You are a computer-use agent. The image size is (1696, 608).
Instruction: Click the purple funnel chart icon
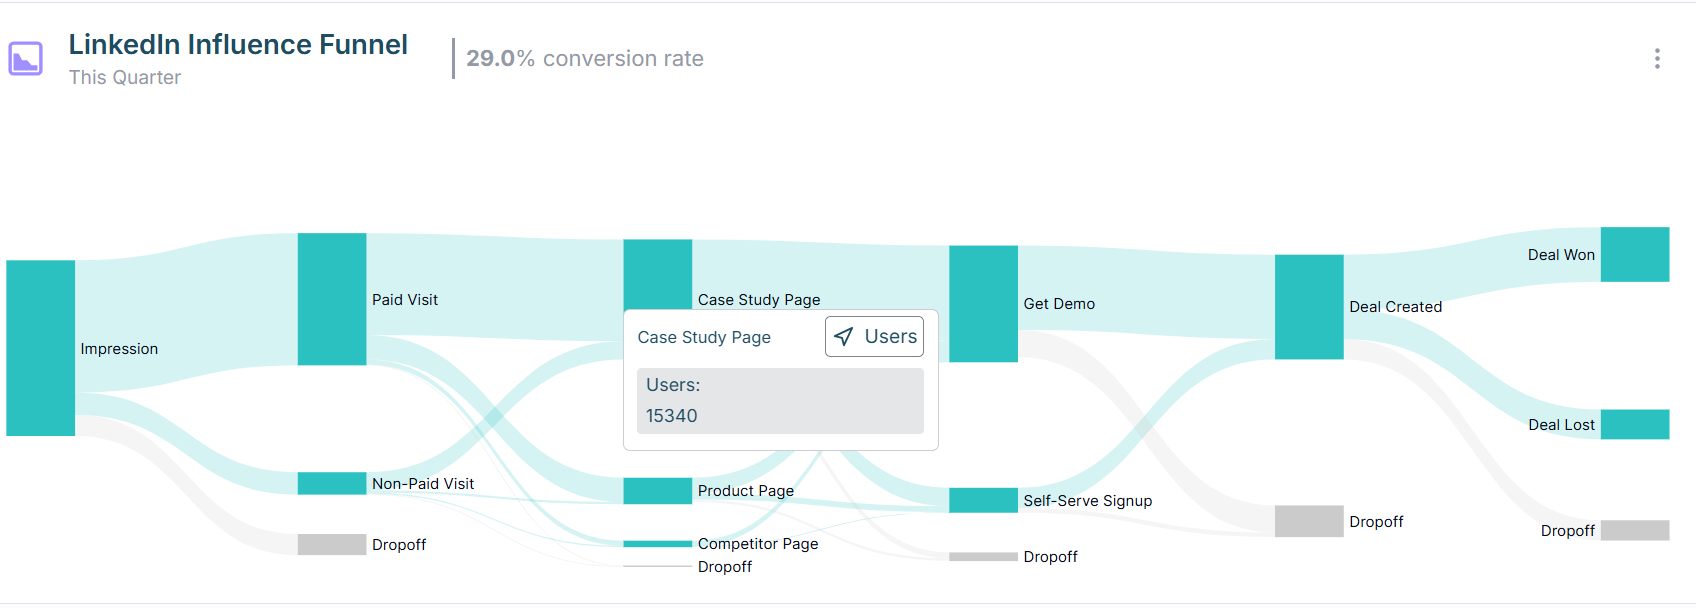(x=26, y=59)
